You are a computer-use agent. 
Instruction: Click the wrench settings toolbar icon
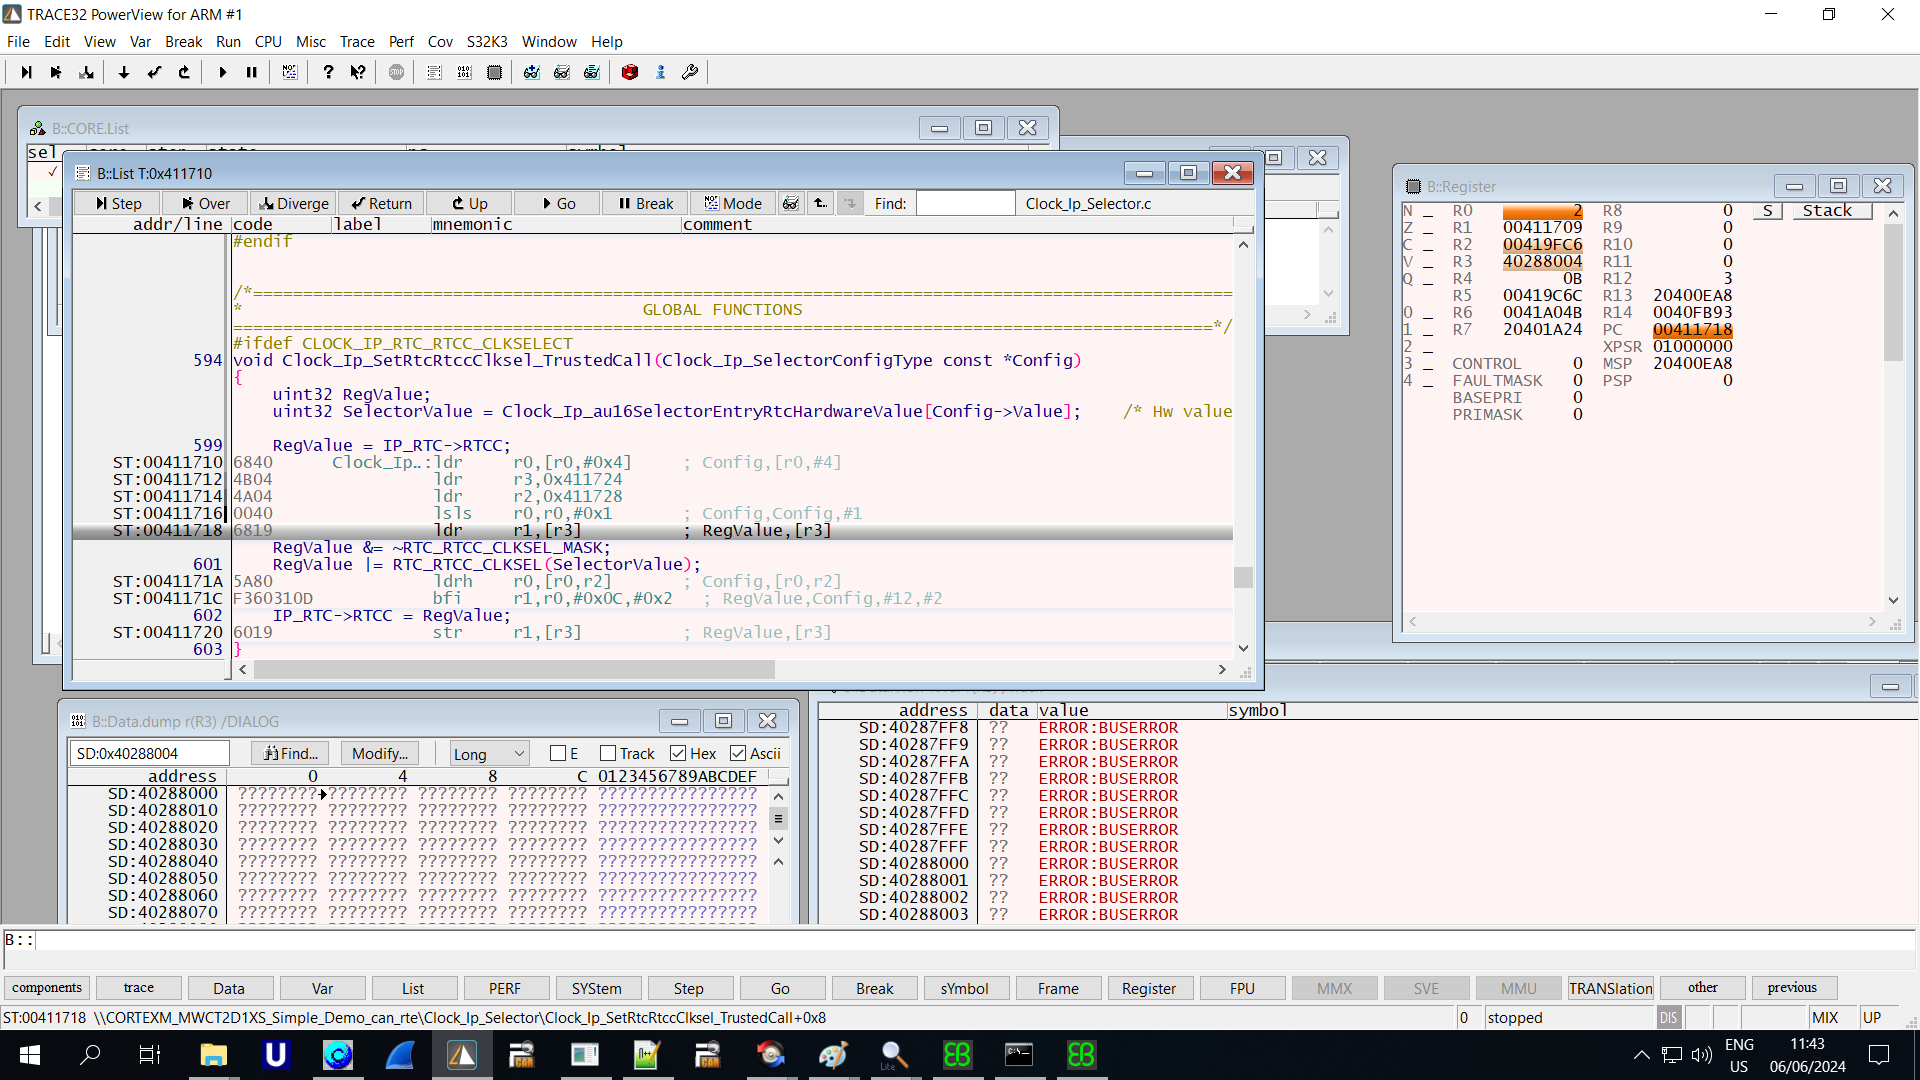pos(690,72)
